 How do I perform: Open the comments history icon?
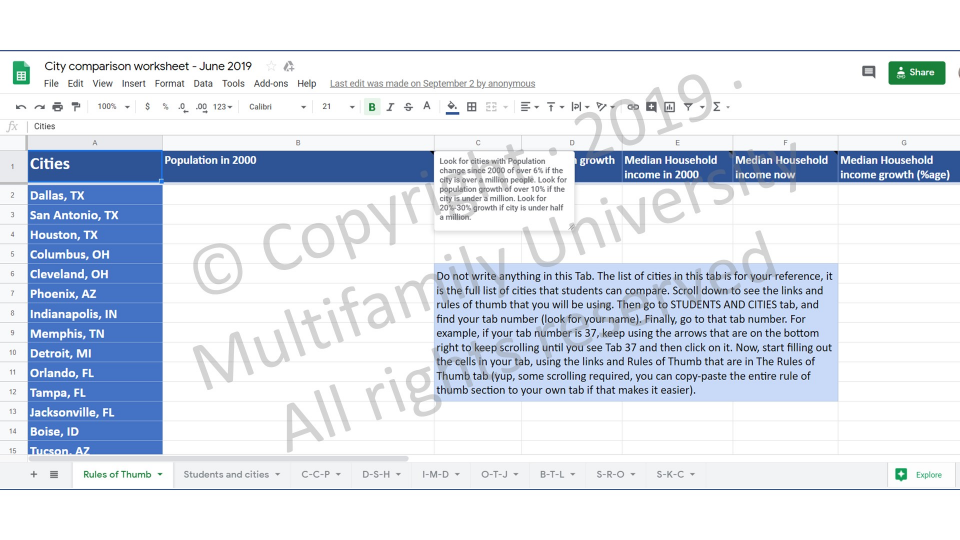(868, 72)
